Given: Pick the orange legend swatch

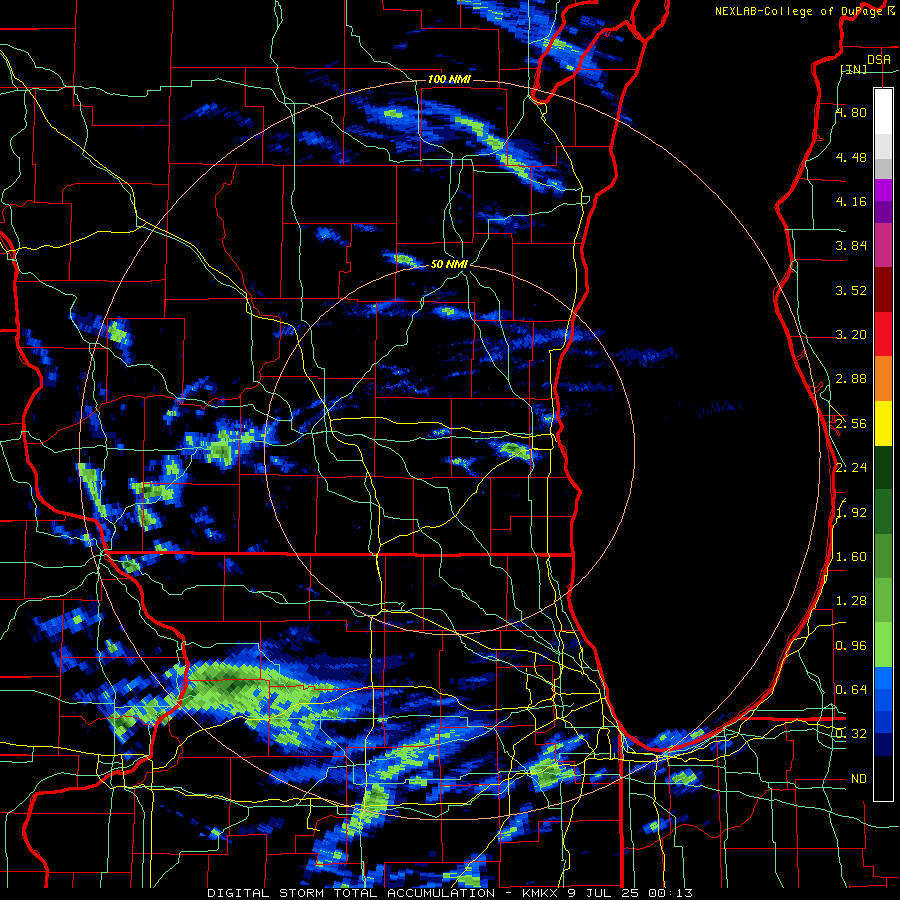Looking at the screenshot, I should [883, 379].
